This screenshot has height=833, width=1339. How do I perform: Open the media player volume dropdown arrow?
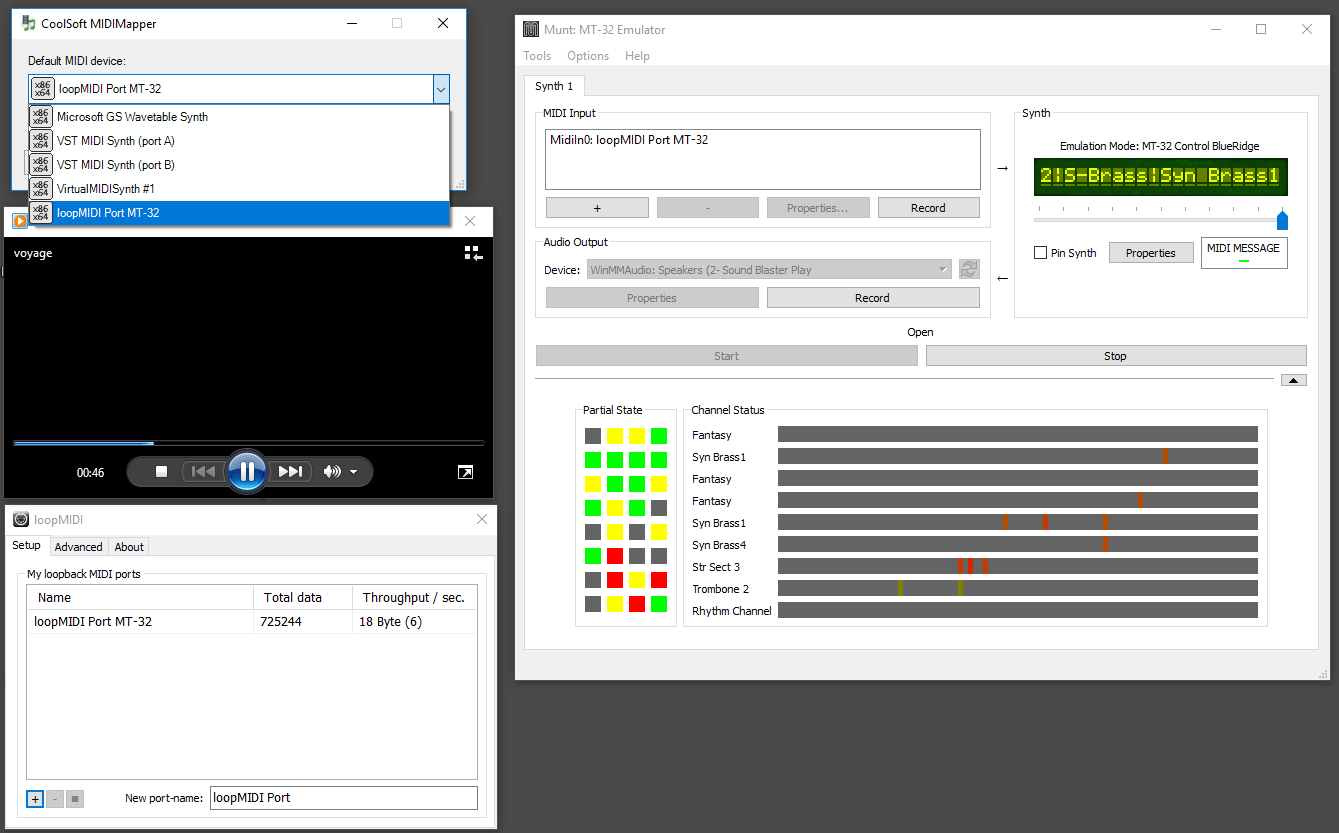(354, 473)
